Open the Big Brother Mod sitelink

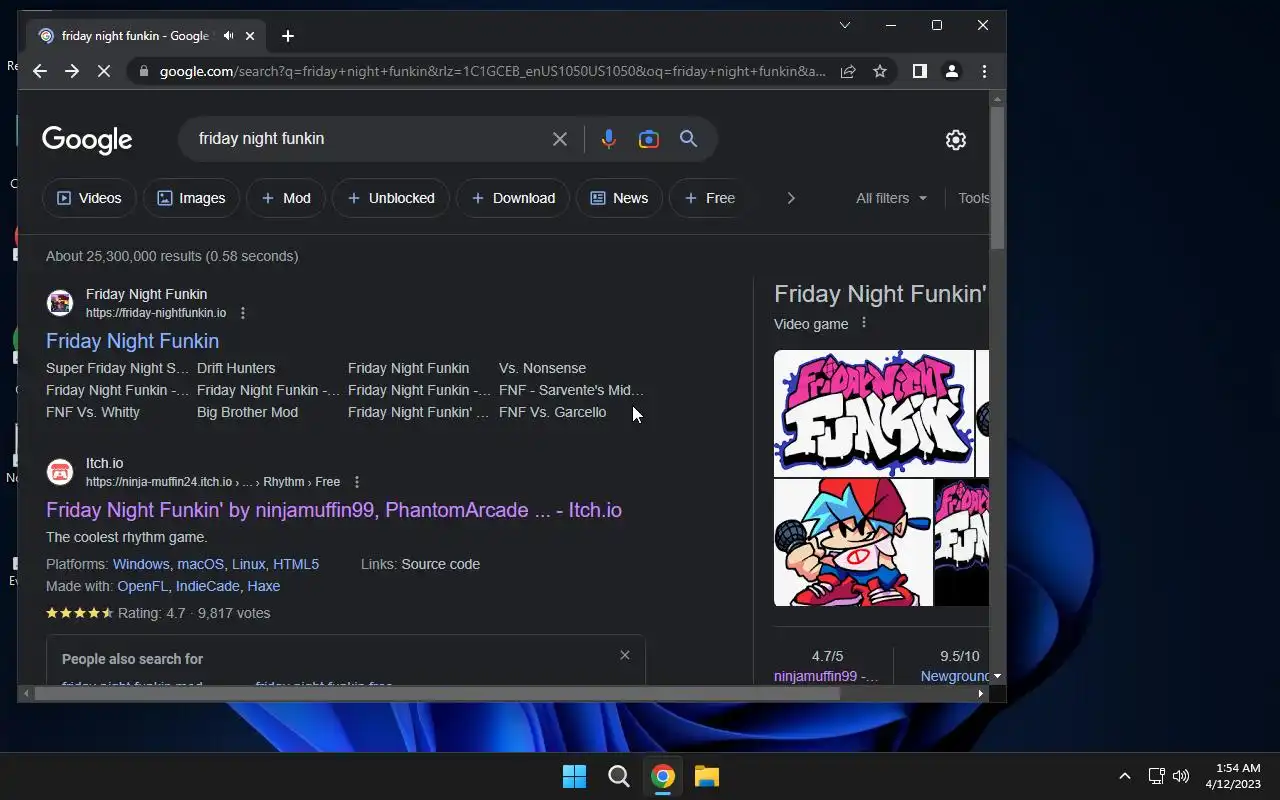(247, 412)
